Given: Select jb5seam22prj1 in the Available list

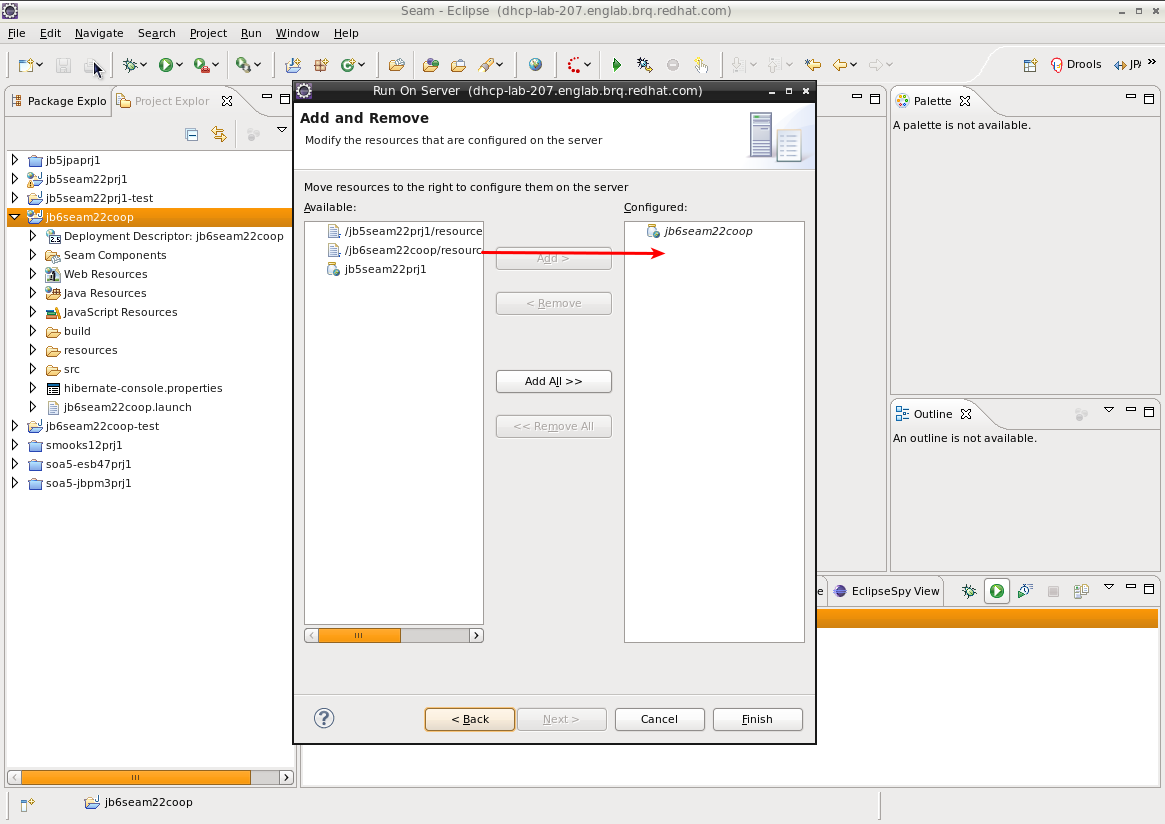Looking at the screenshot, I should click(385, 269).
